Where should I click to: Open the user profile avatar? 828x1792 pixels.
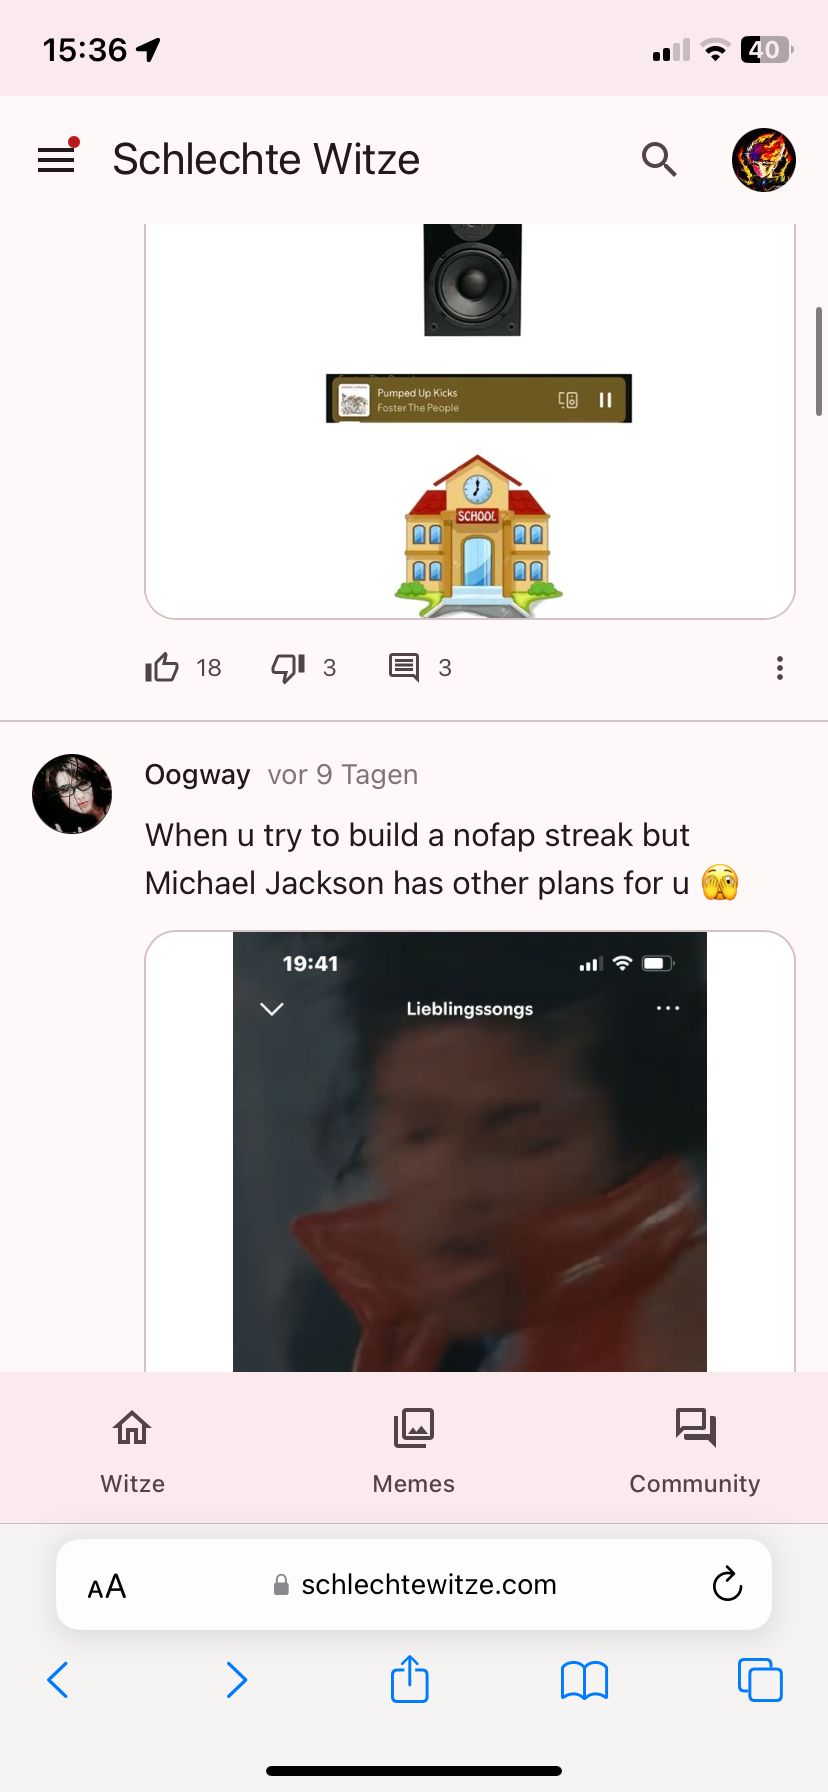pyautogui.click(x=764, y=159)
